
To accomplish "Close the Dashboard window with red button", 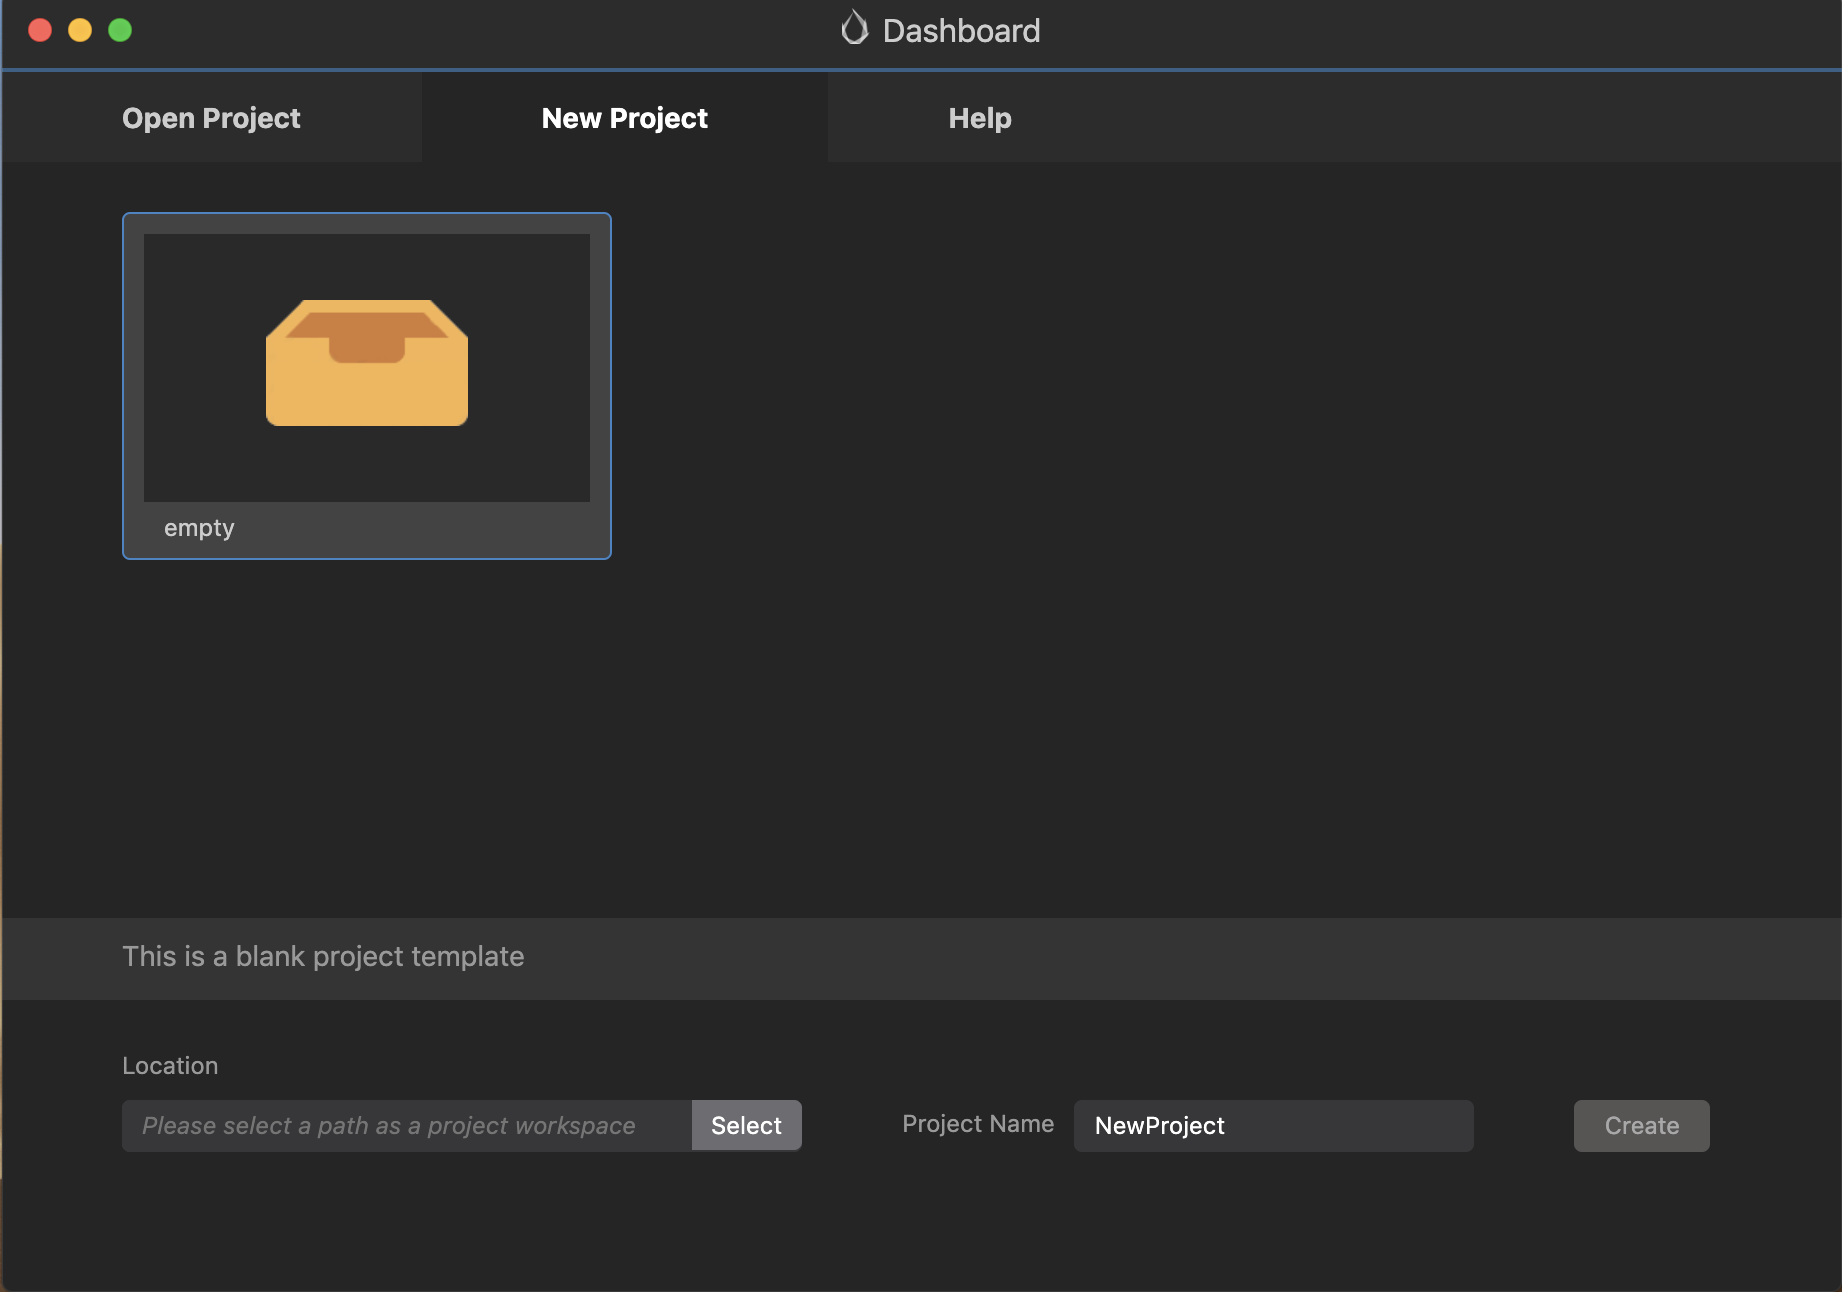I will click(40, 30).
